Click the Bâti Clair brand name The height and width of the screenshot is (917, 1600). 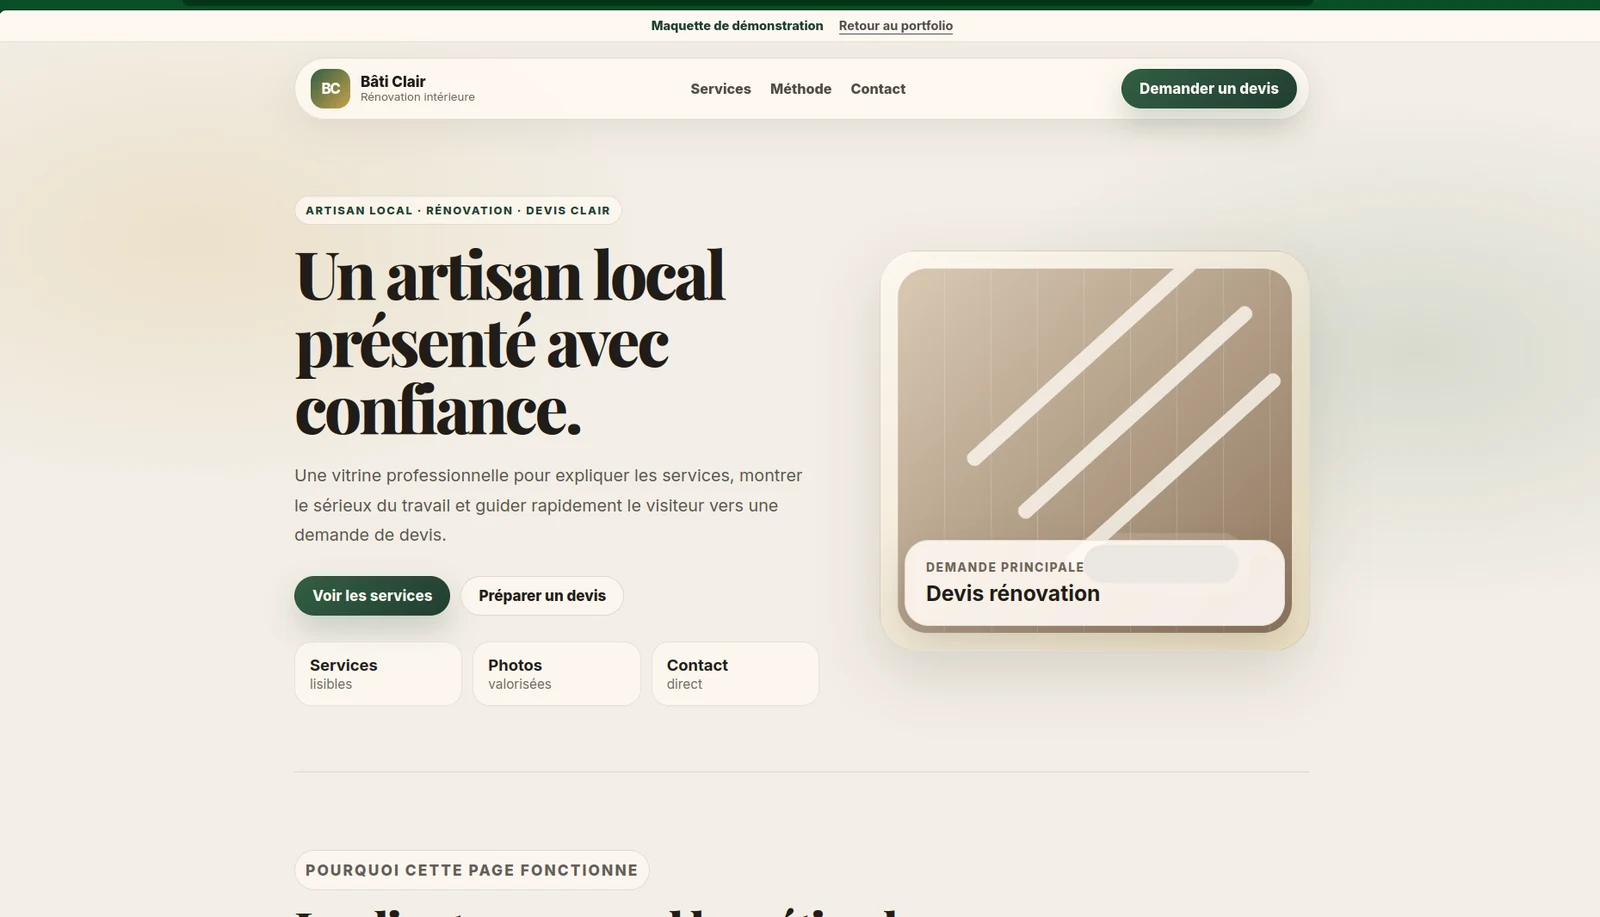pyautogui.click(x=393, y=81)
